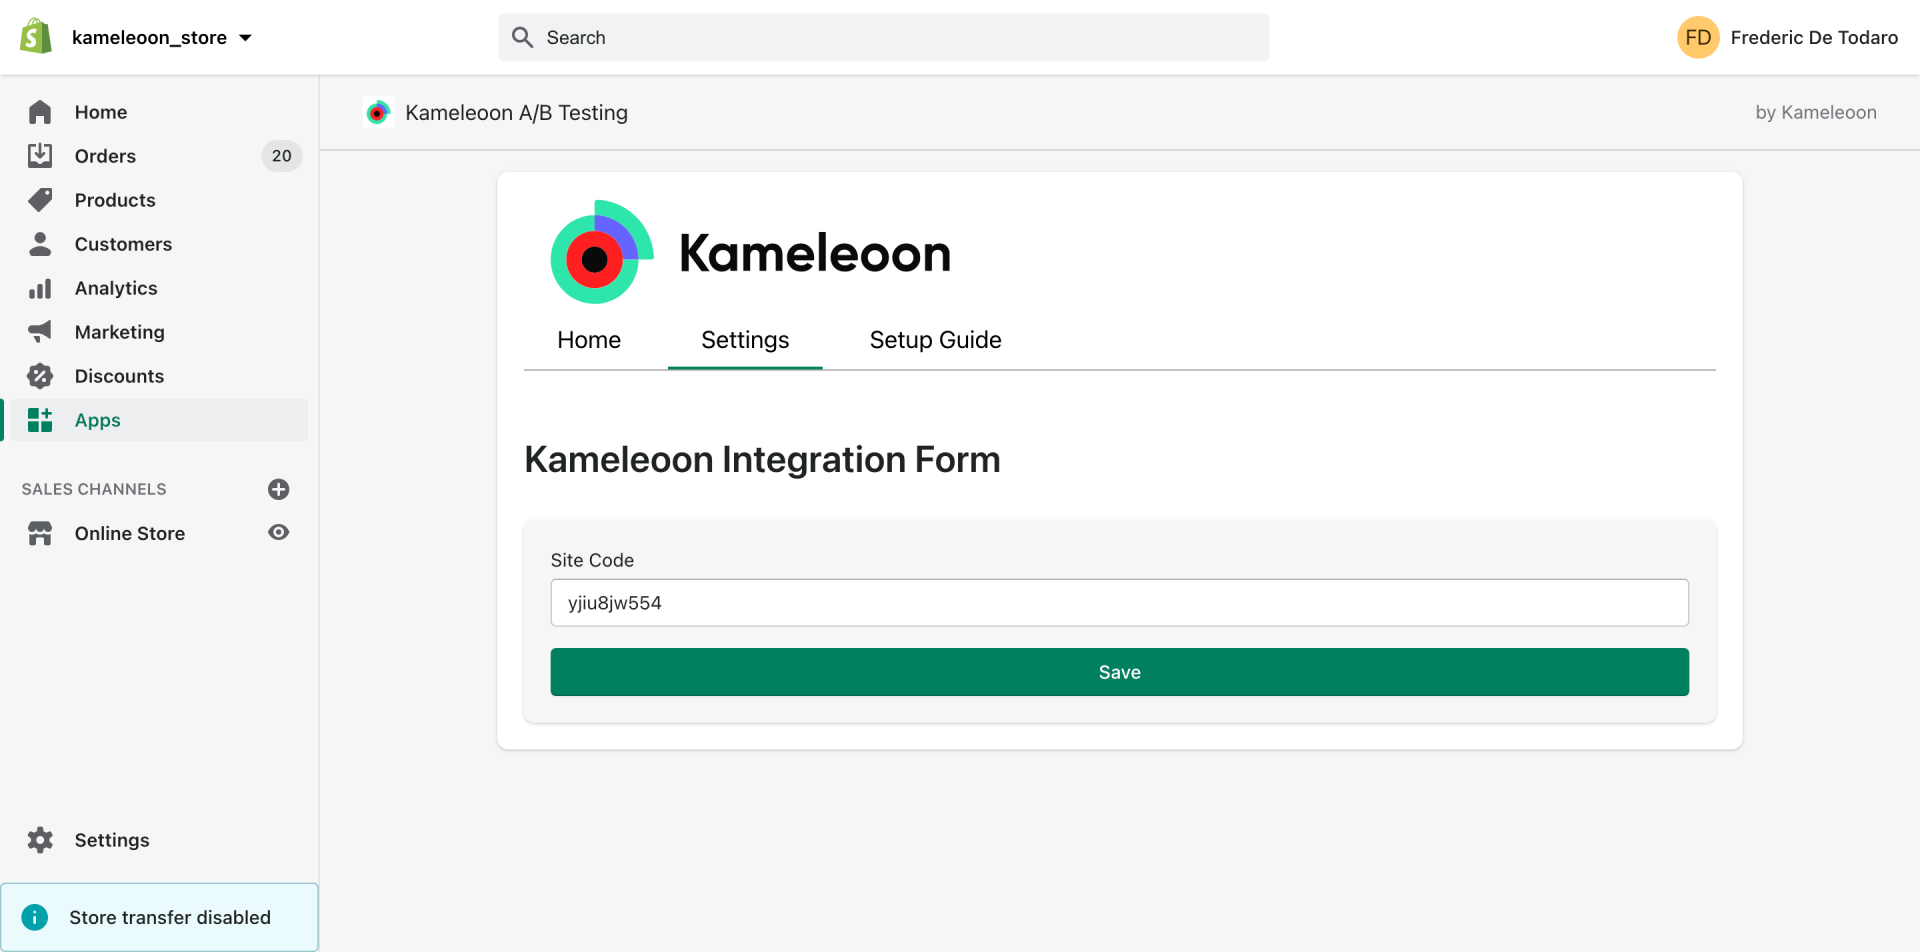Select the Discounts badge icon
Viewport: 1920px width, 952px height.
(x=40, y=376)
